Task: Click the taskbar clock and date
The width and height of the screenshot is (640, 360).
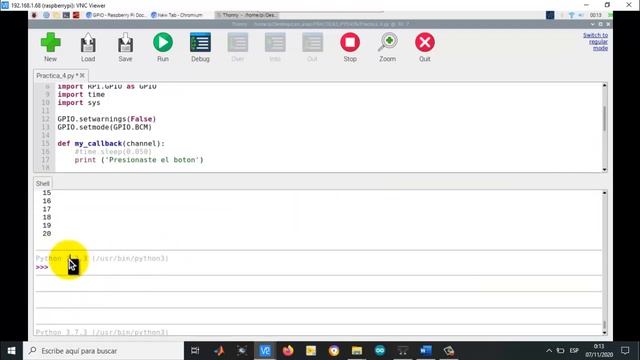Action: [x=599, y=351]
